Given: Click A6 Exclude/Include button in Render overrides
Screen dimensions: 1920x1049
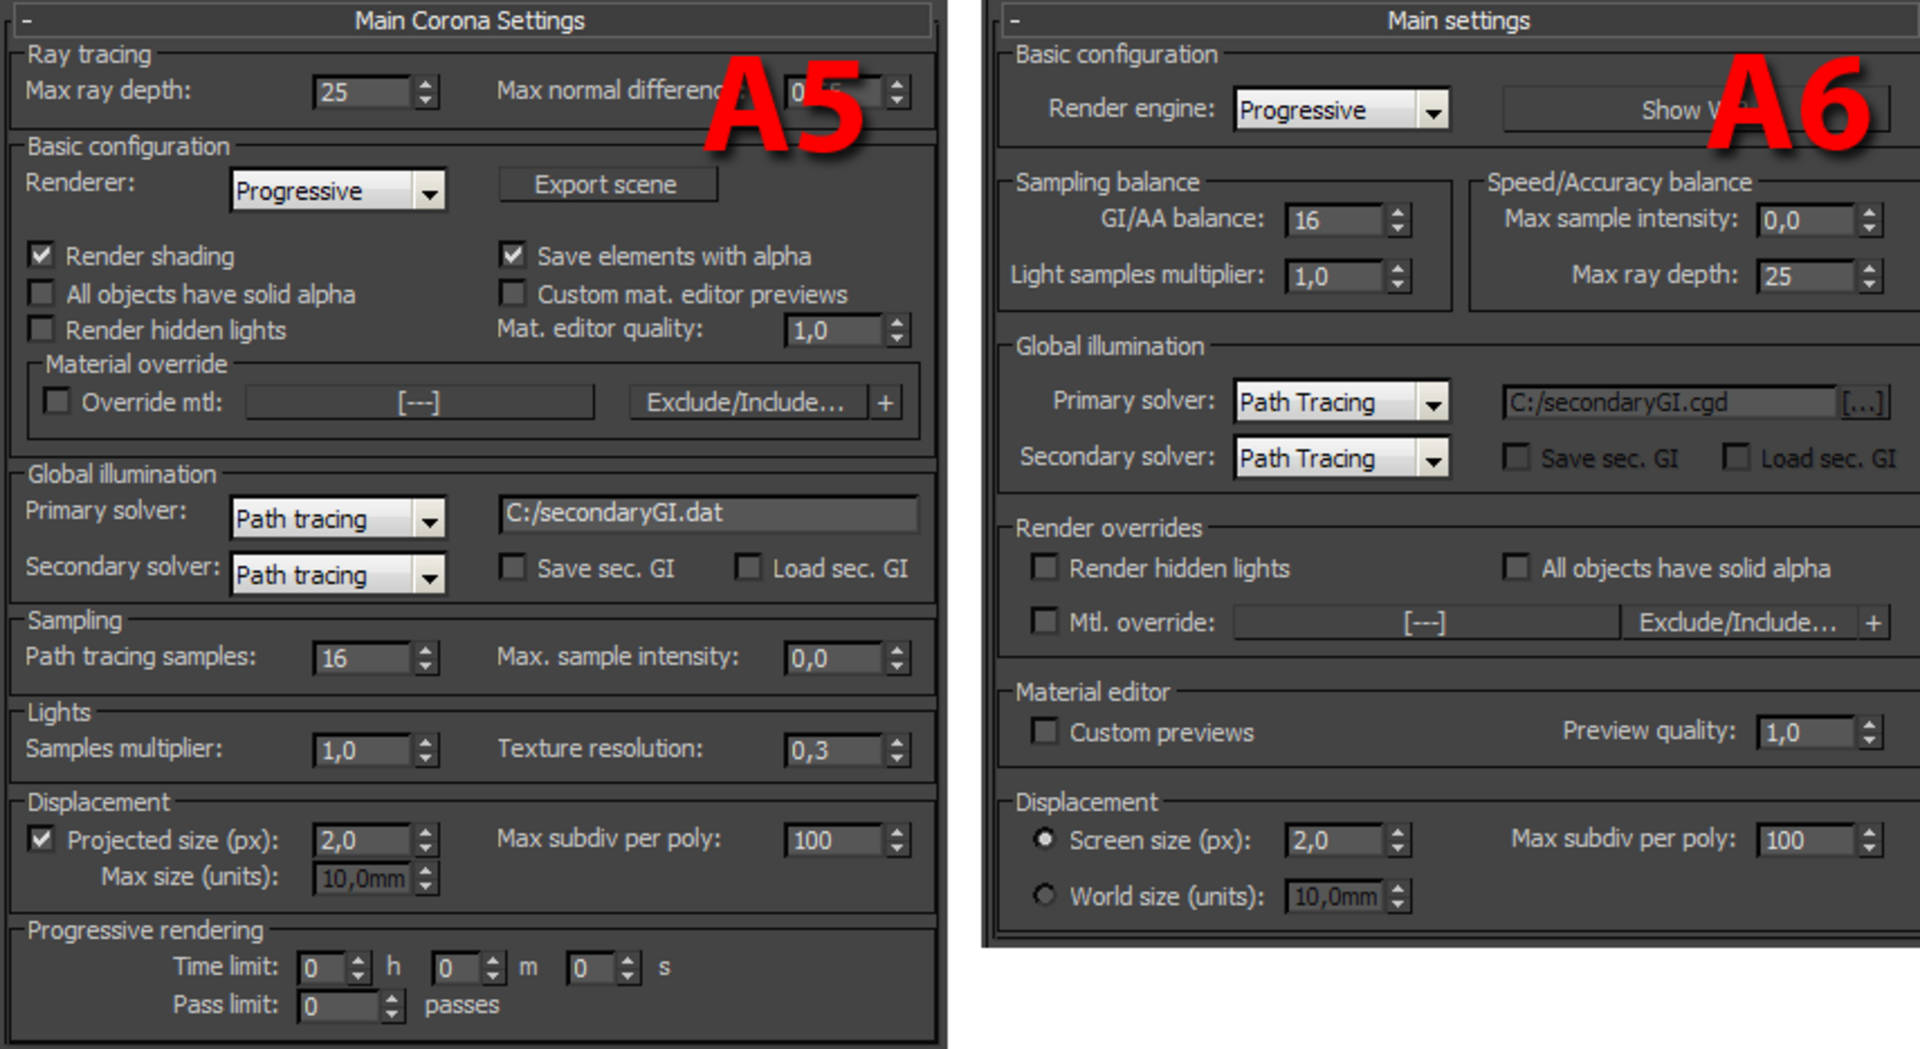Looking at the screenshot, I should [x=1738, y=622].
